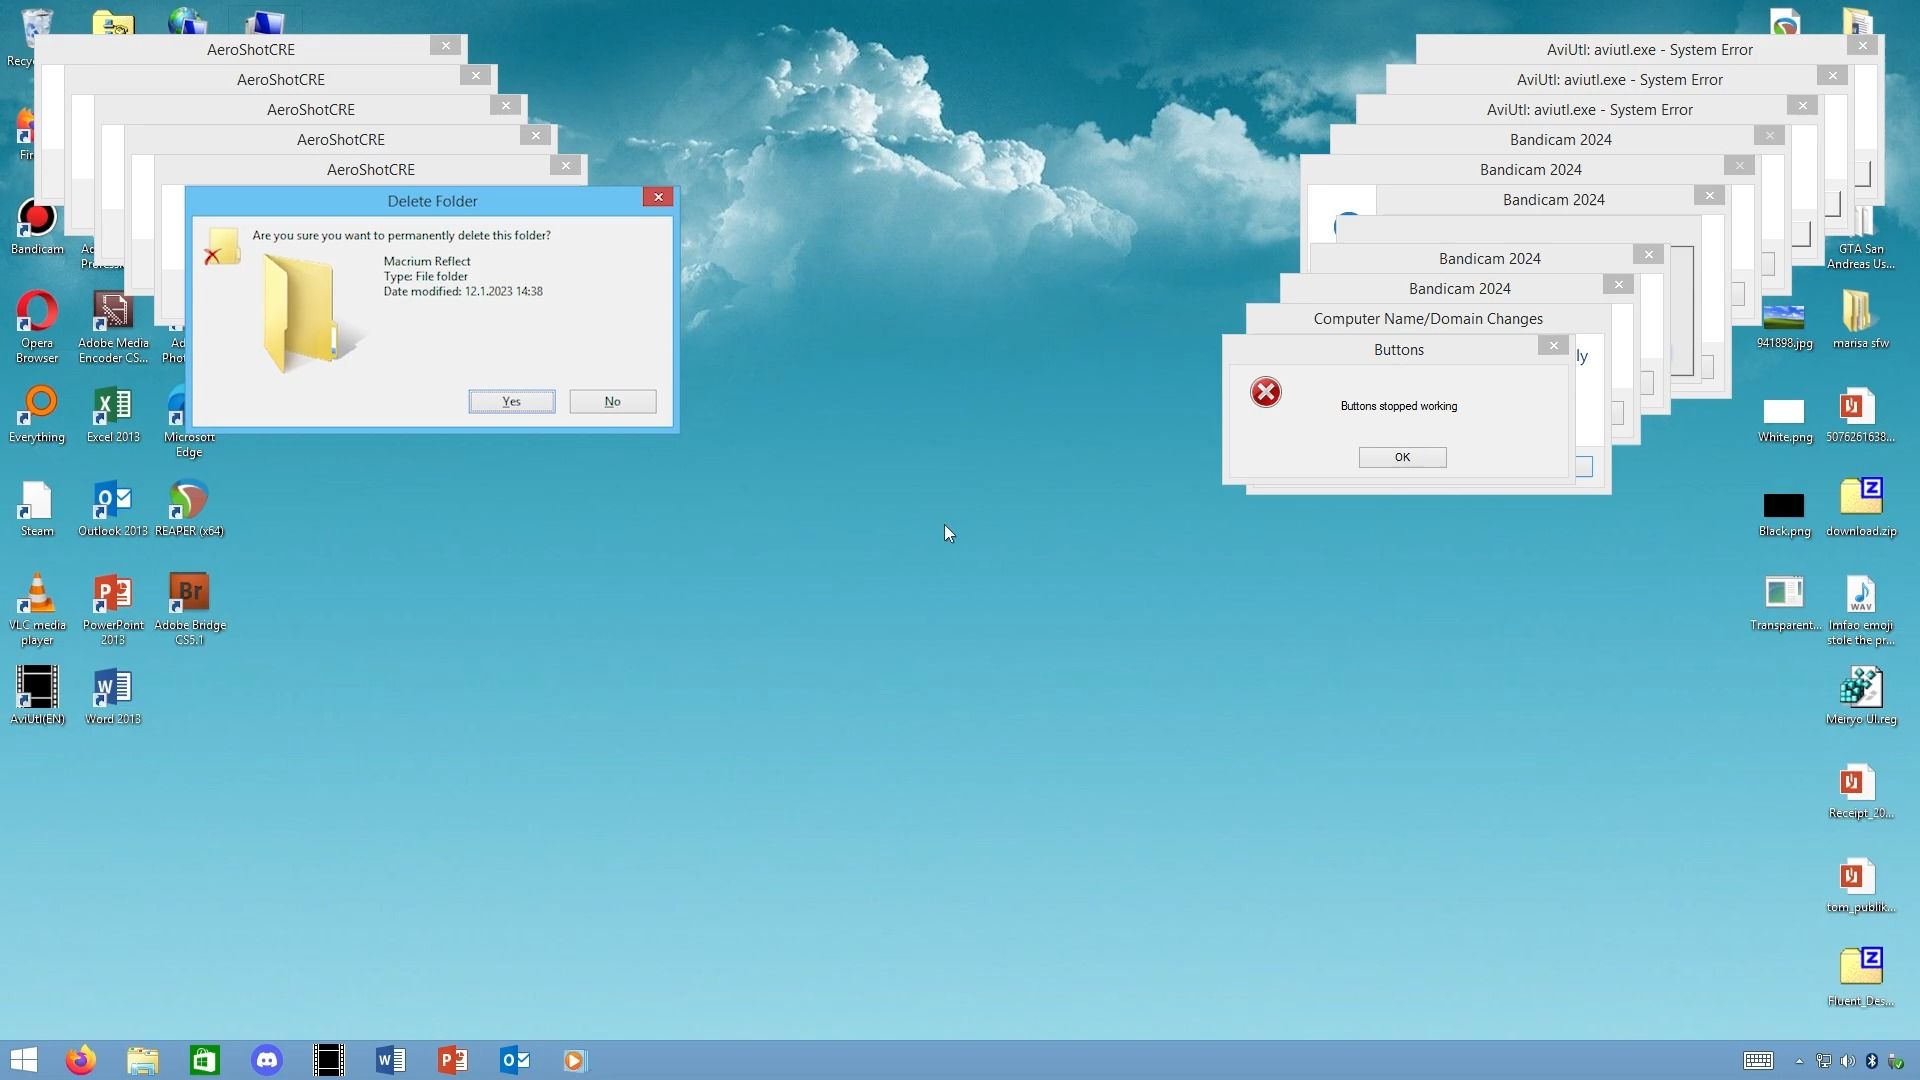Select Adobe Media Encoder desktop shortcut
This screenshot has height=1080, width=1920.
(113, 327)
